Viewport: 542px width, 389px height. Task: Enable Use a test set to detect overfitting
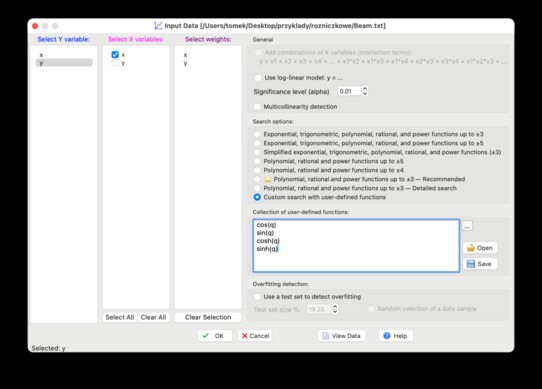pos(257,297)
